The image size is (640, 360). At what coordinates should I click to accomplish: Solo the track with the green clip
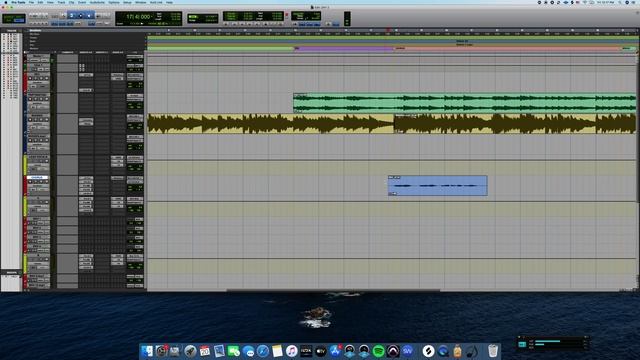[x=41, y=99]
